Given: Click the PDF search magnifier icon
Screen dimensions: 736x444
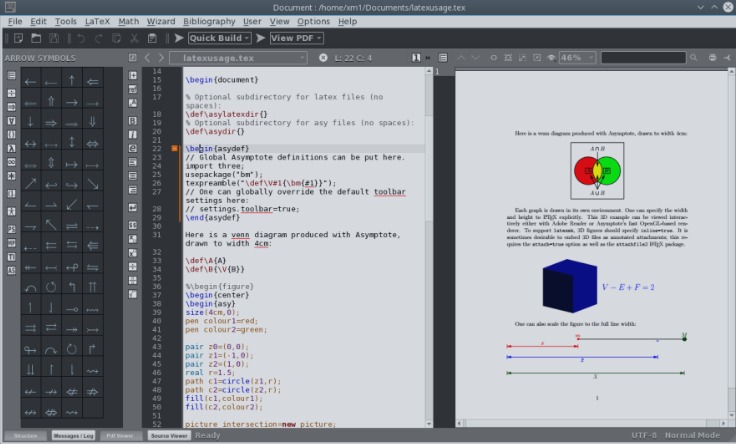Looking at the screenshot, I should 693,57.
